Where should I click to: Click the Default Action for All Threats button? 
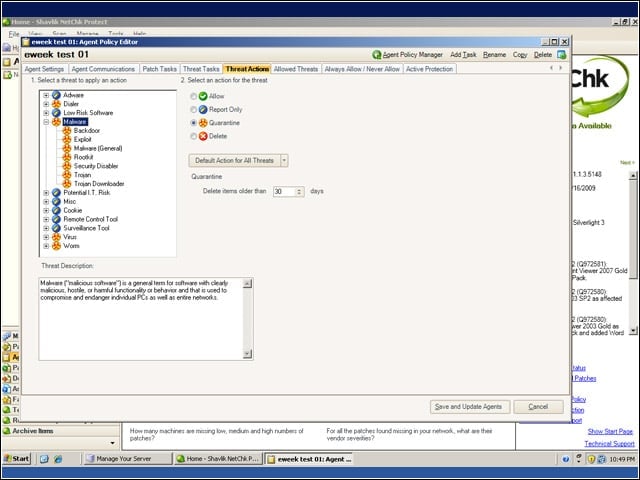(234, 160)
